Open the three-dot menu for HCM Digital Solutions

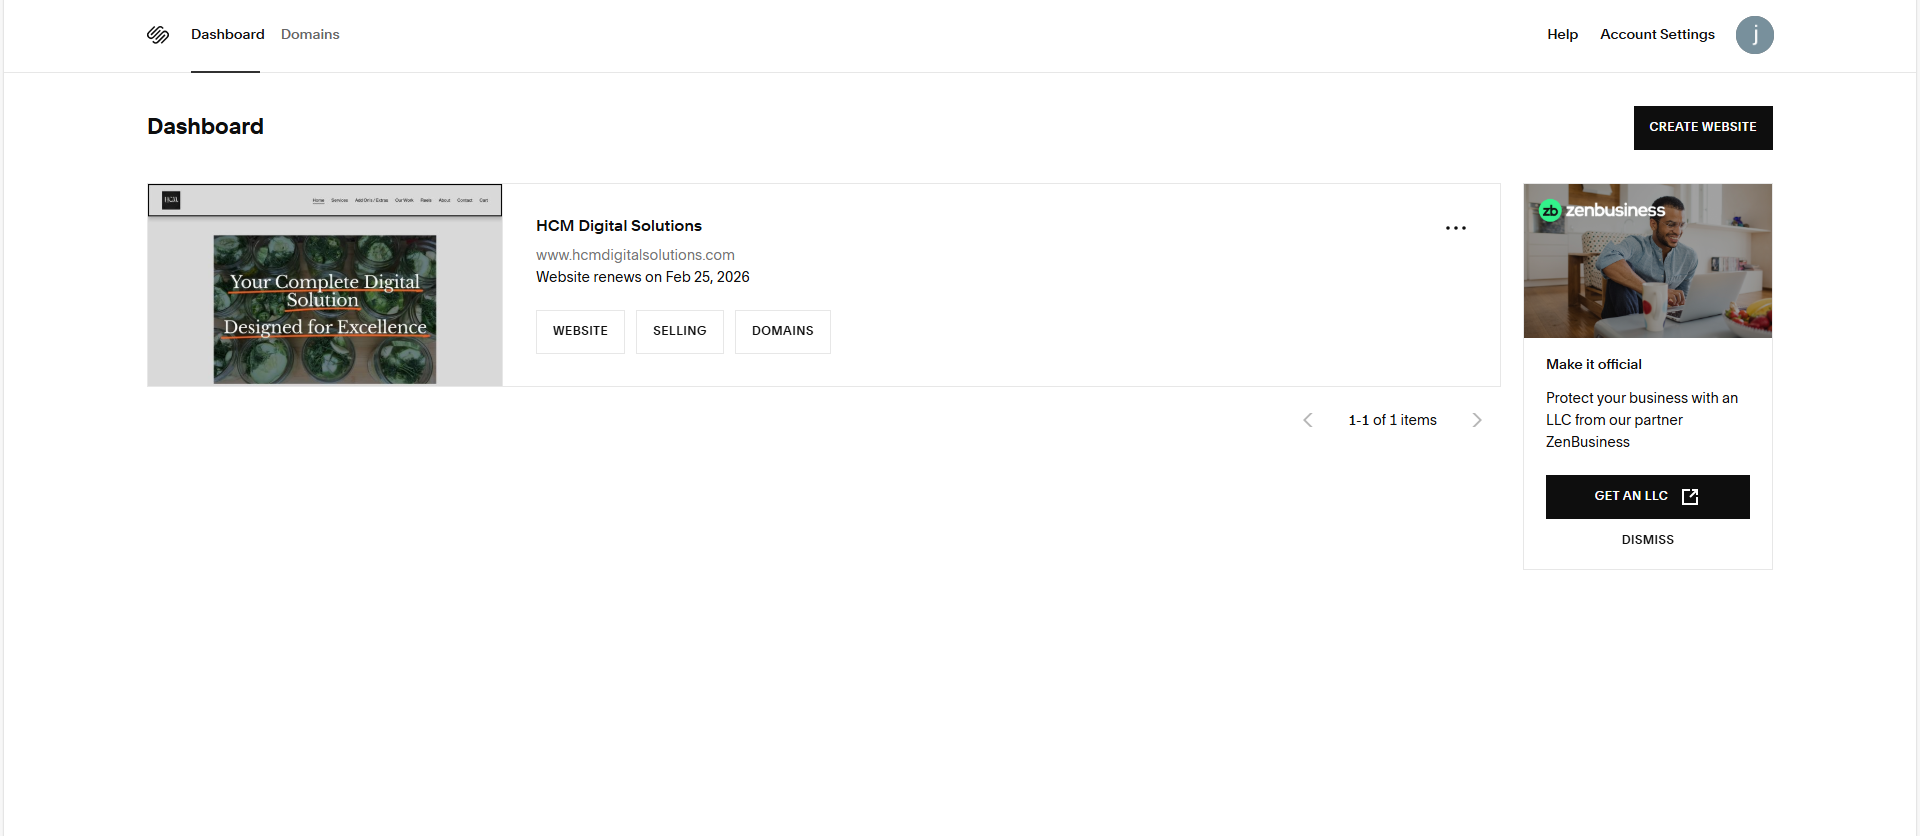pyautogui.click(x=1456, y=228)
